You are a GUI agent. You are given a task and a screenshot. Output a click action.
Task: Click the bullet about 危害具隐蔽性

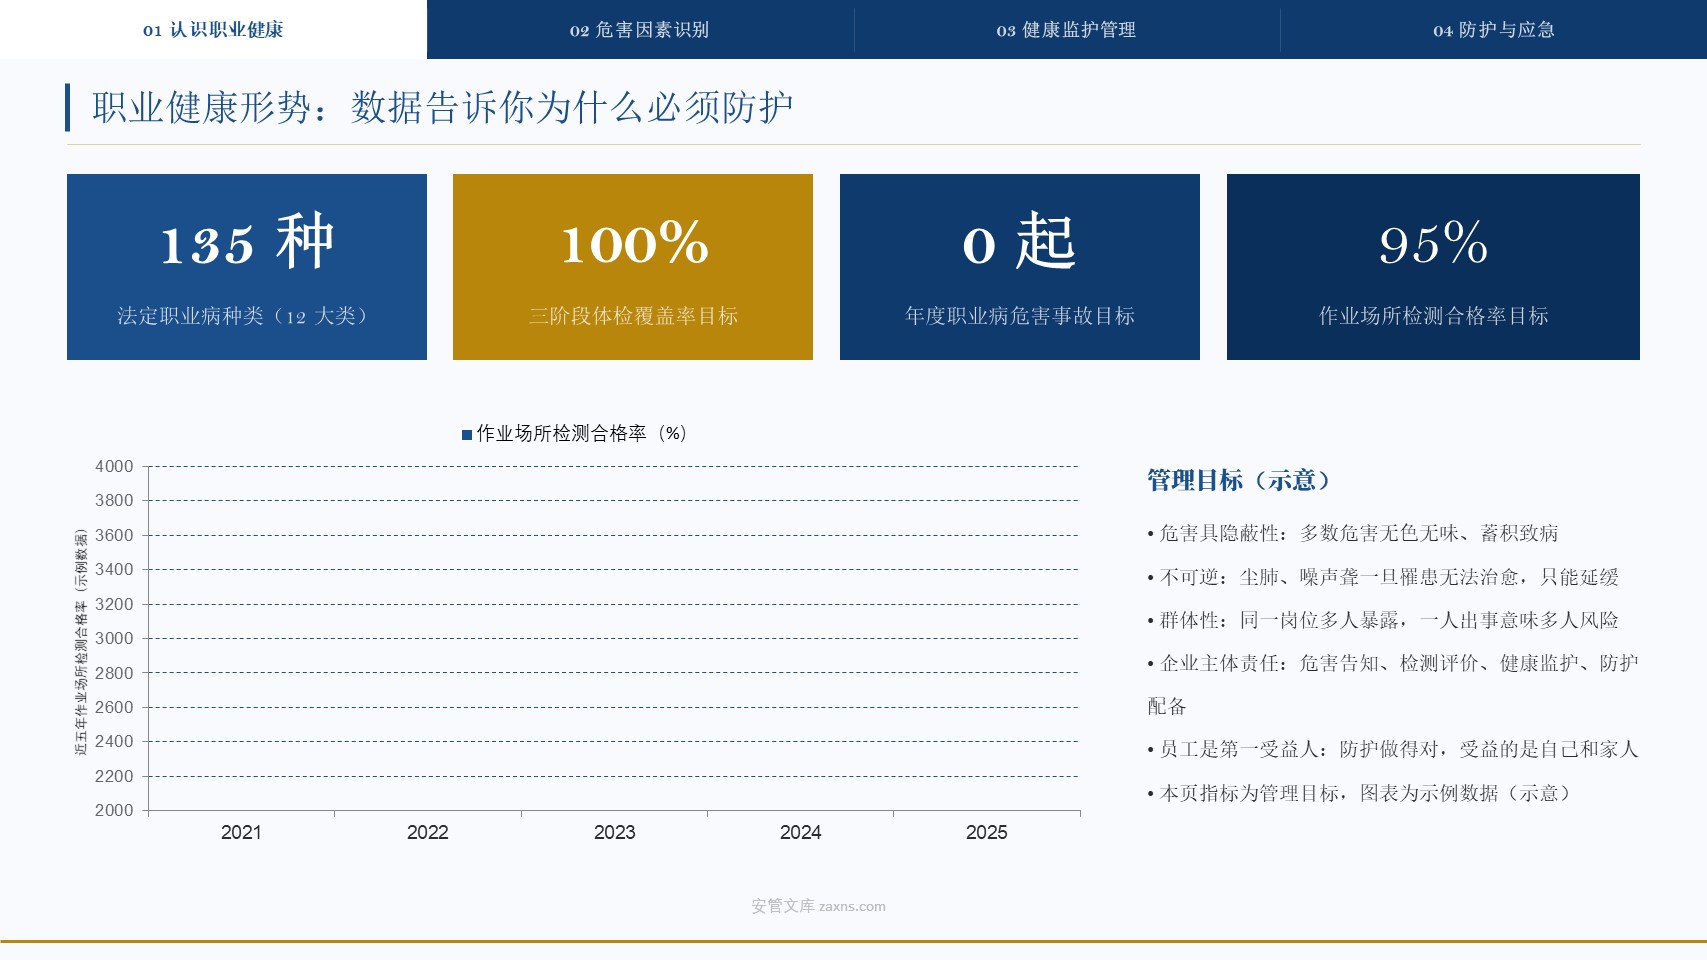1353,533
